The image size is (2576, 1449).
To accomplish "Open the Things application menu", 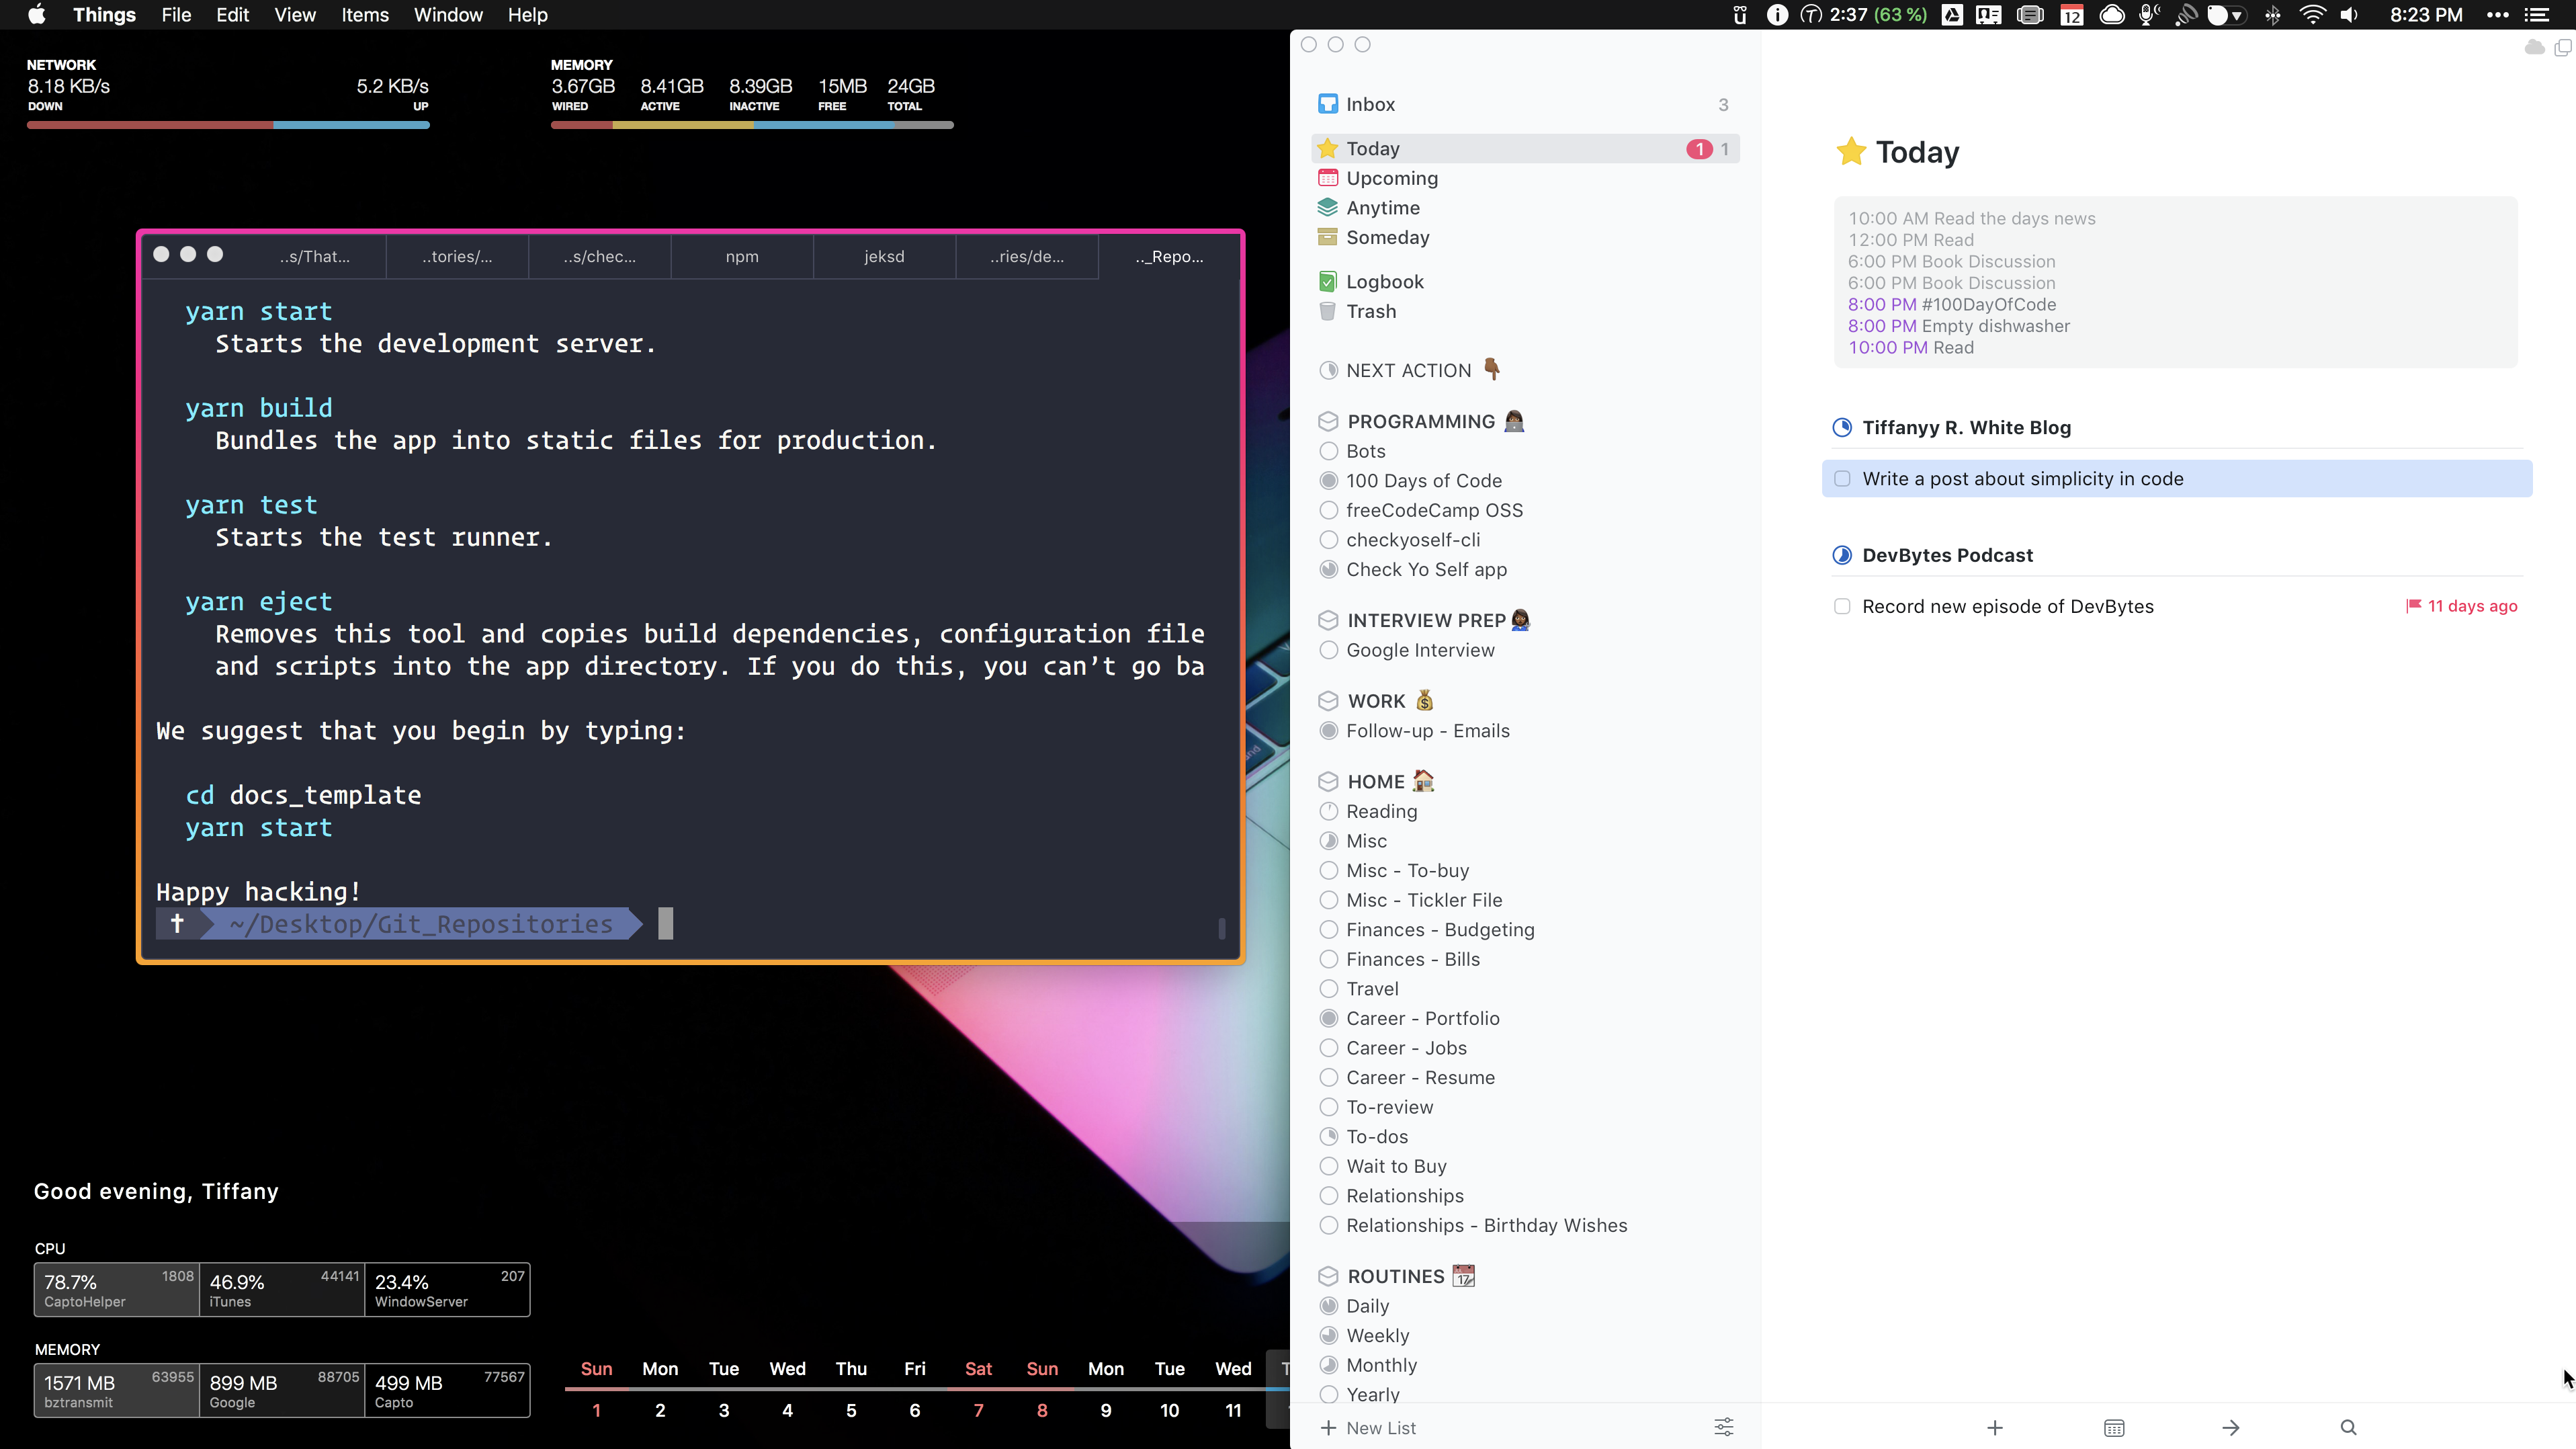I will point(104,15).
